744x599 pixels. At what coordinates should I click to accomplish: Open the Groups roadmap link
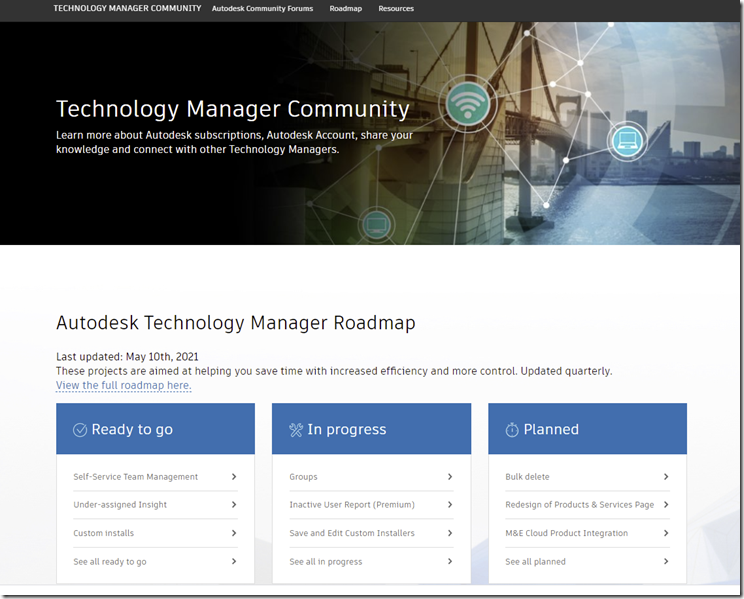tap(303, 477)
